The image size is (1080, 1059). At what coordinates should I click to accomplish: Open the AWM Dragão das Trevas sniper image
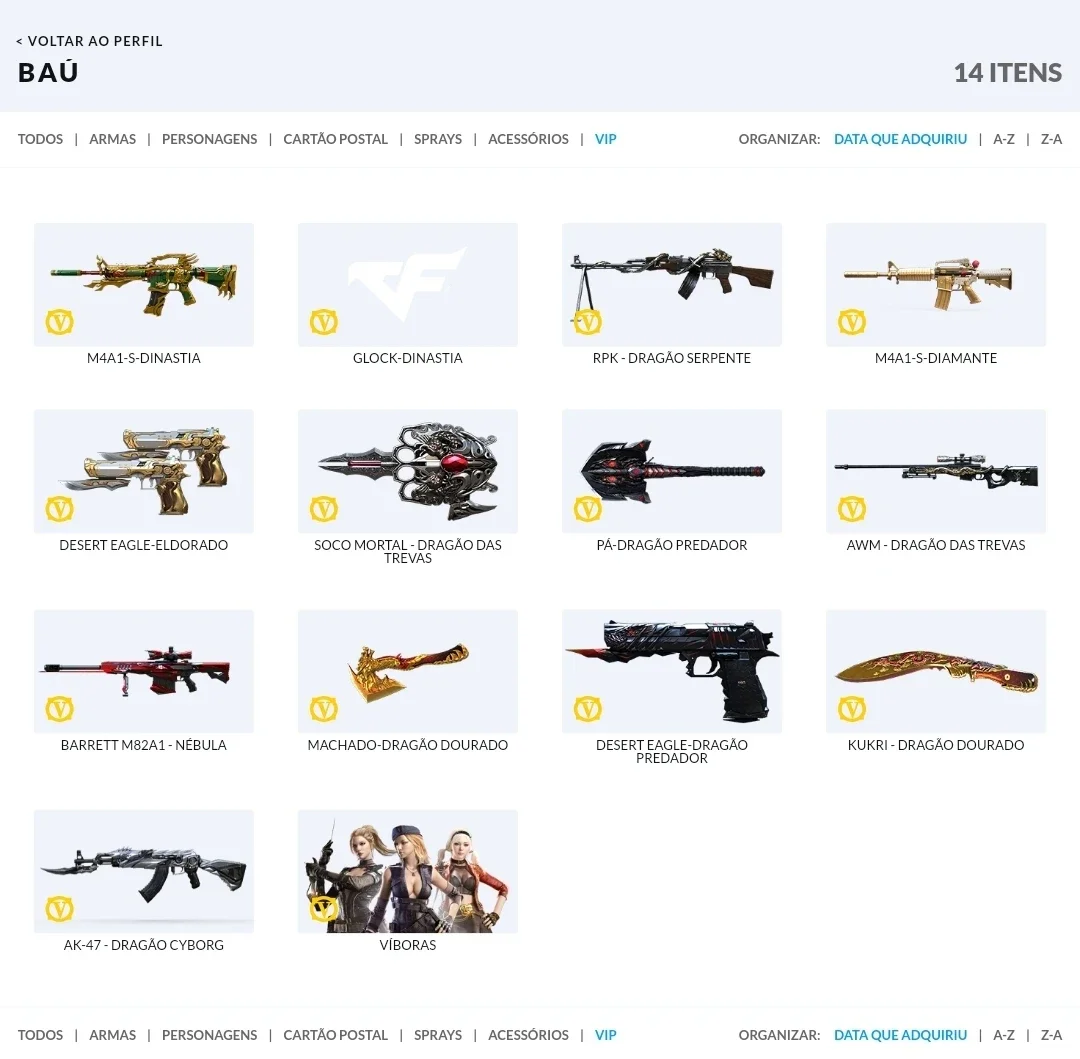[936, 472]
